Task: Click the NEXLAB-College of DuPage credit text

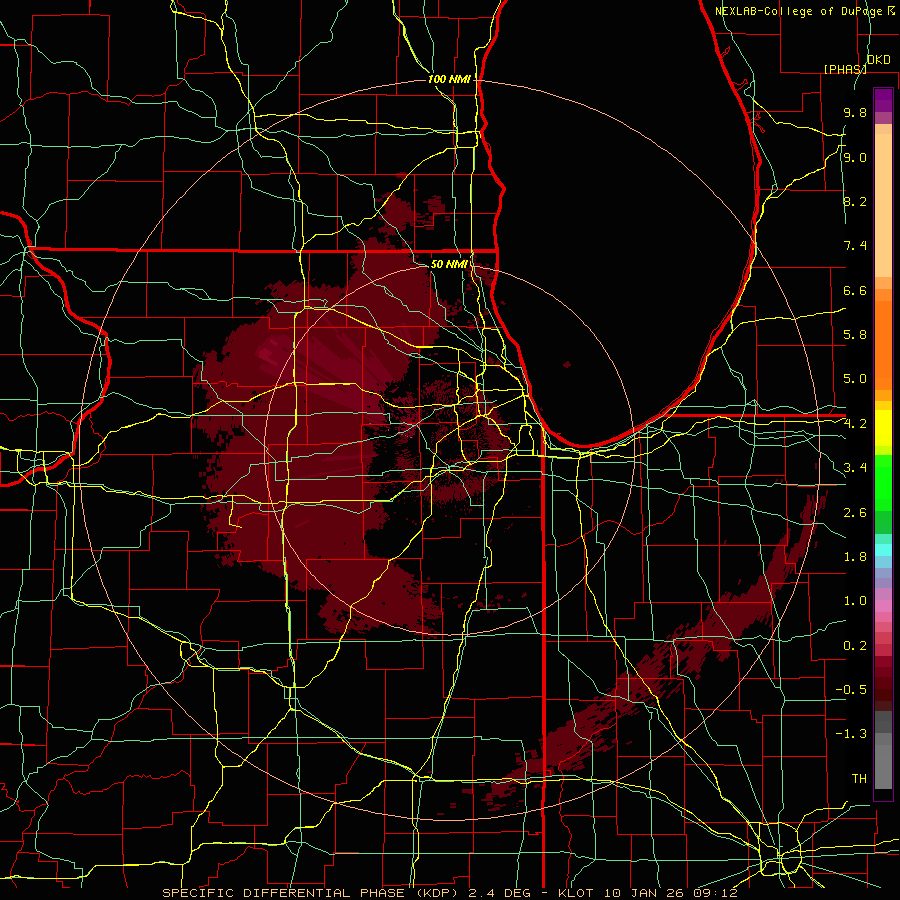Action: (801, 11)
